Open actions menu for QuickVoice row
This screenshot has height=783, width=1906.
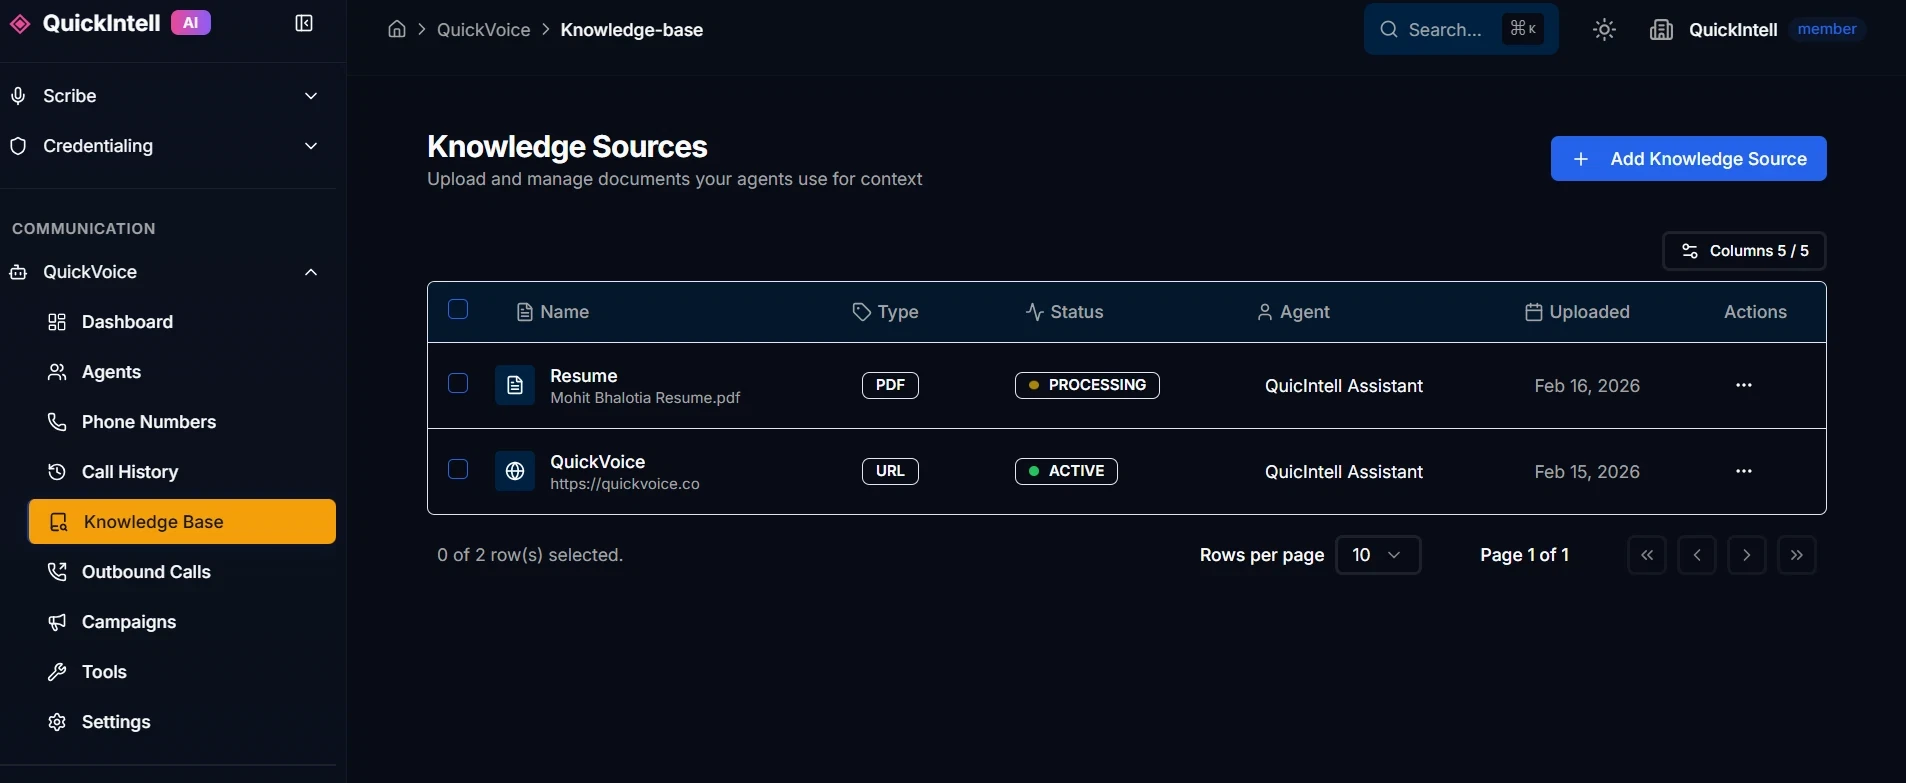coord(1744,471)
